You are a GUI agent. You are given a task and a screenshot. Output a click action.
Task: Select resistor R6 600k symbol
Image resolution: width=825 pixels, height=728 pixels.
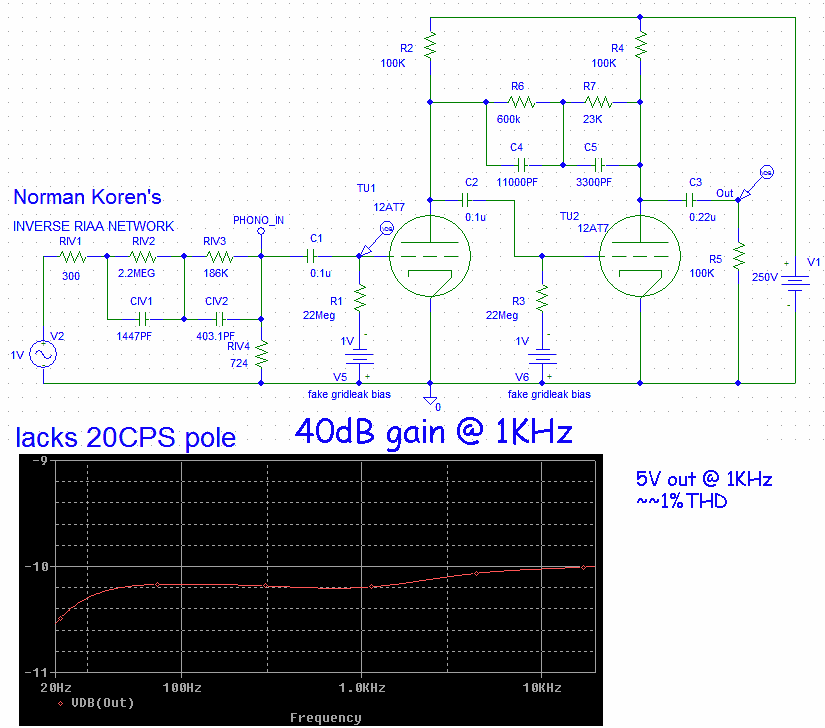pyautogui.click(x=522, y=102)
